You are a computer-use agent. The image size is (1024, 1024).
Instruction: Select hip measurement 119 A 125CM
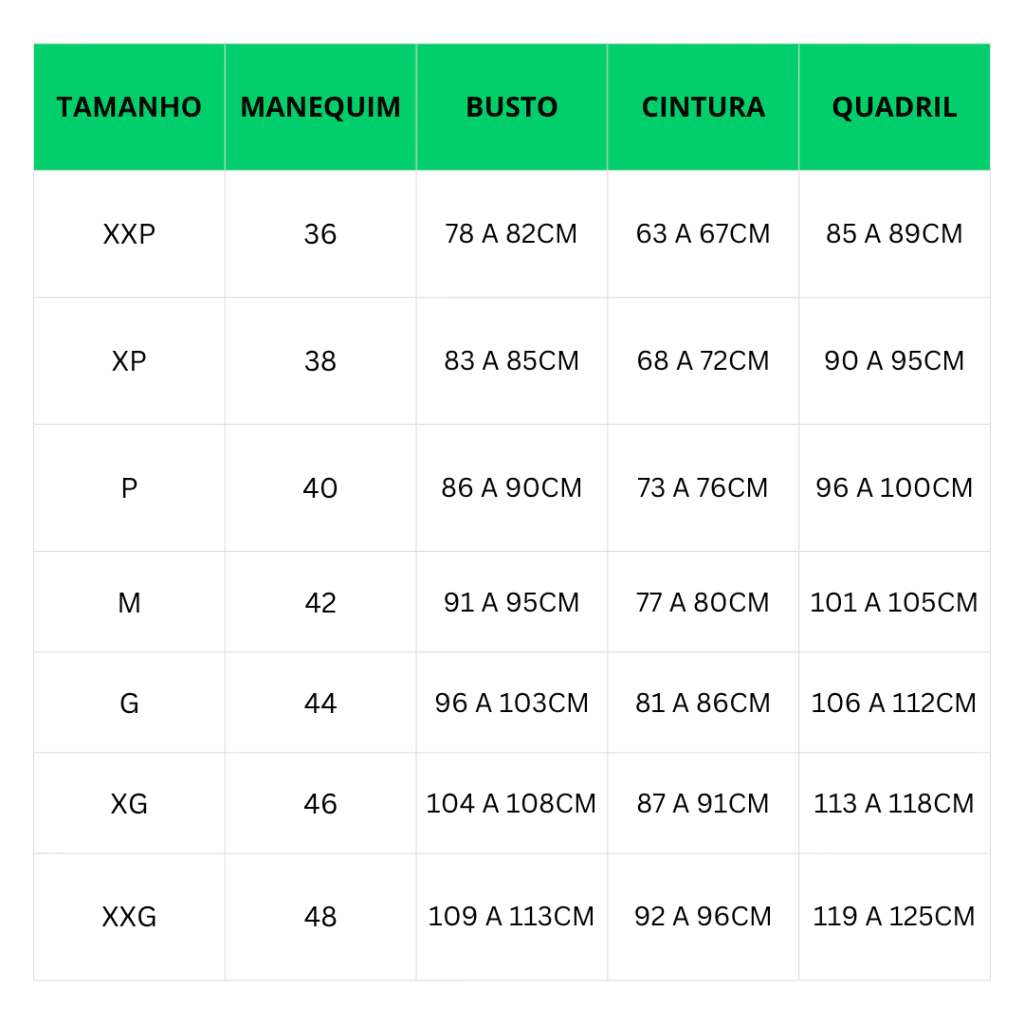point(895,917)
